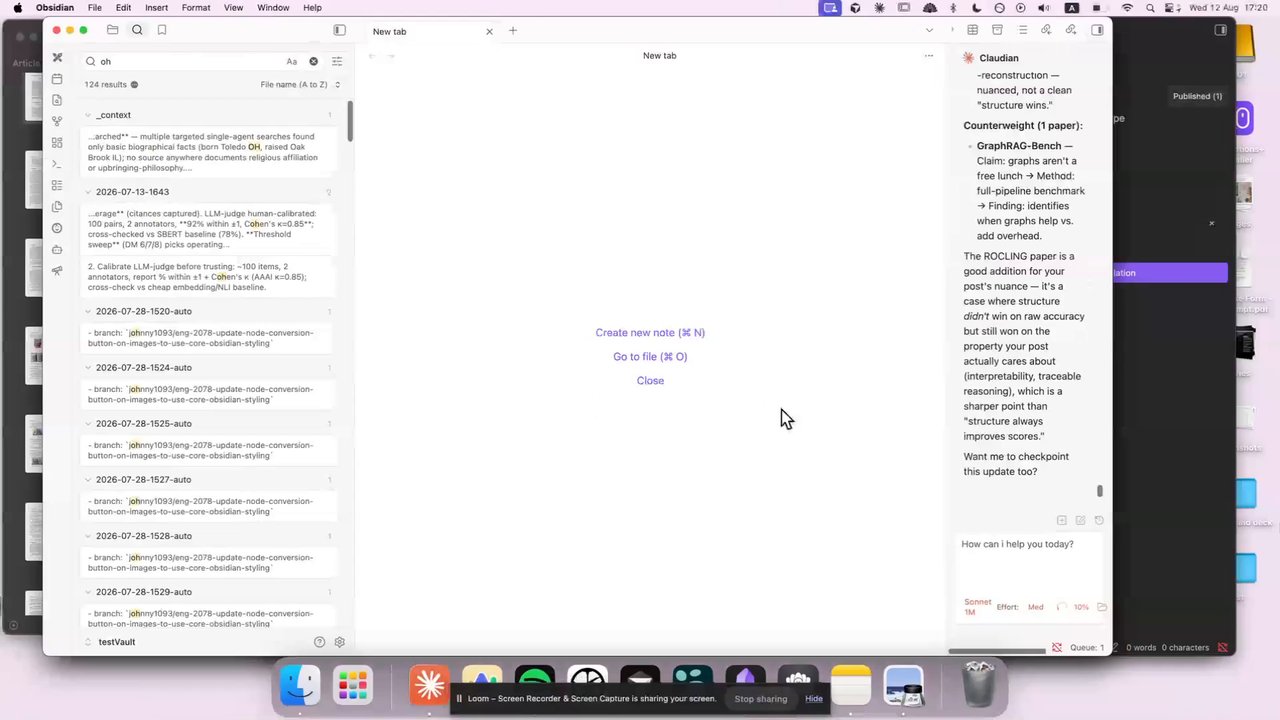This screenshot has height=720, width=1280.
Task: Click the dot icon beside 124 results
Action: point(134,85)
